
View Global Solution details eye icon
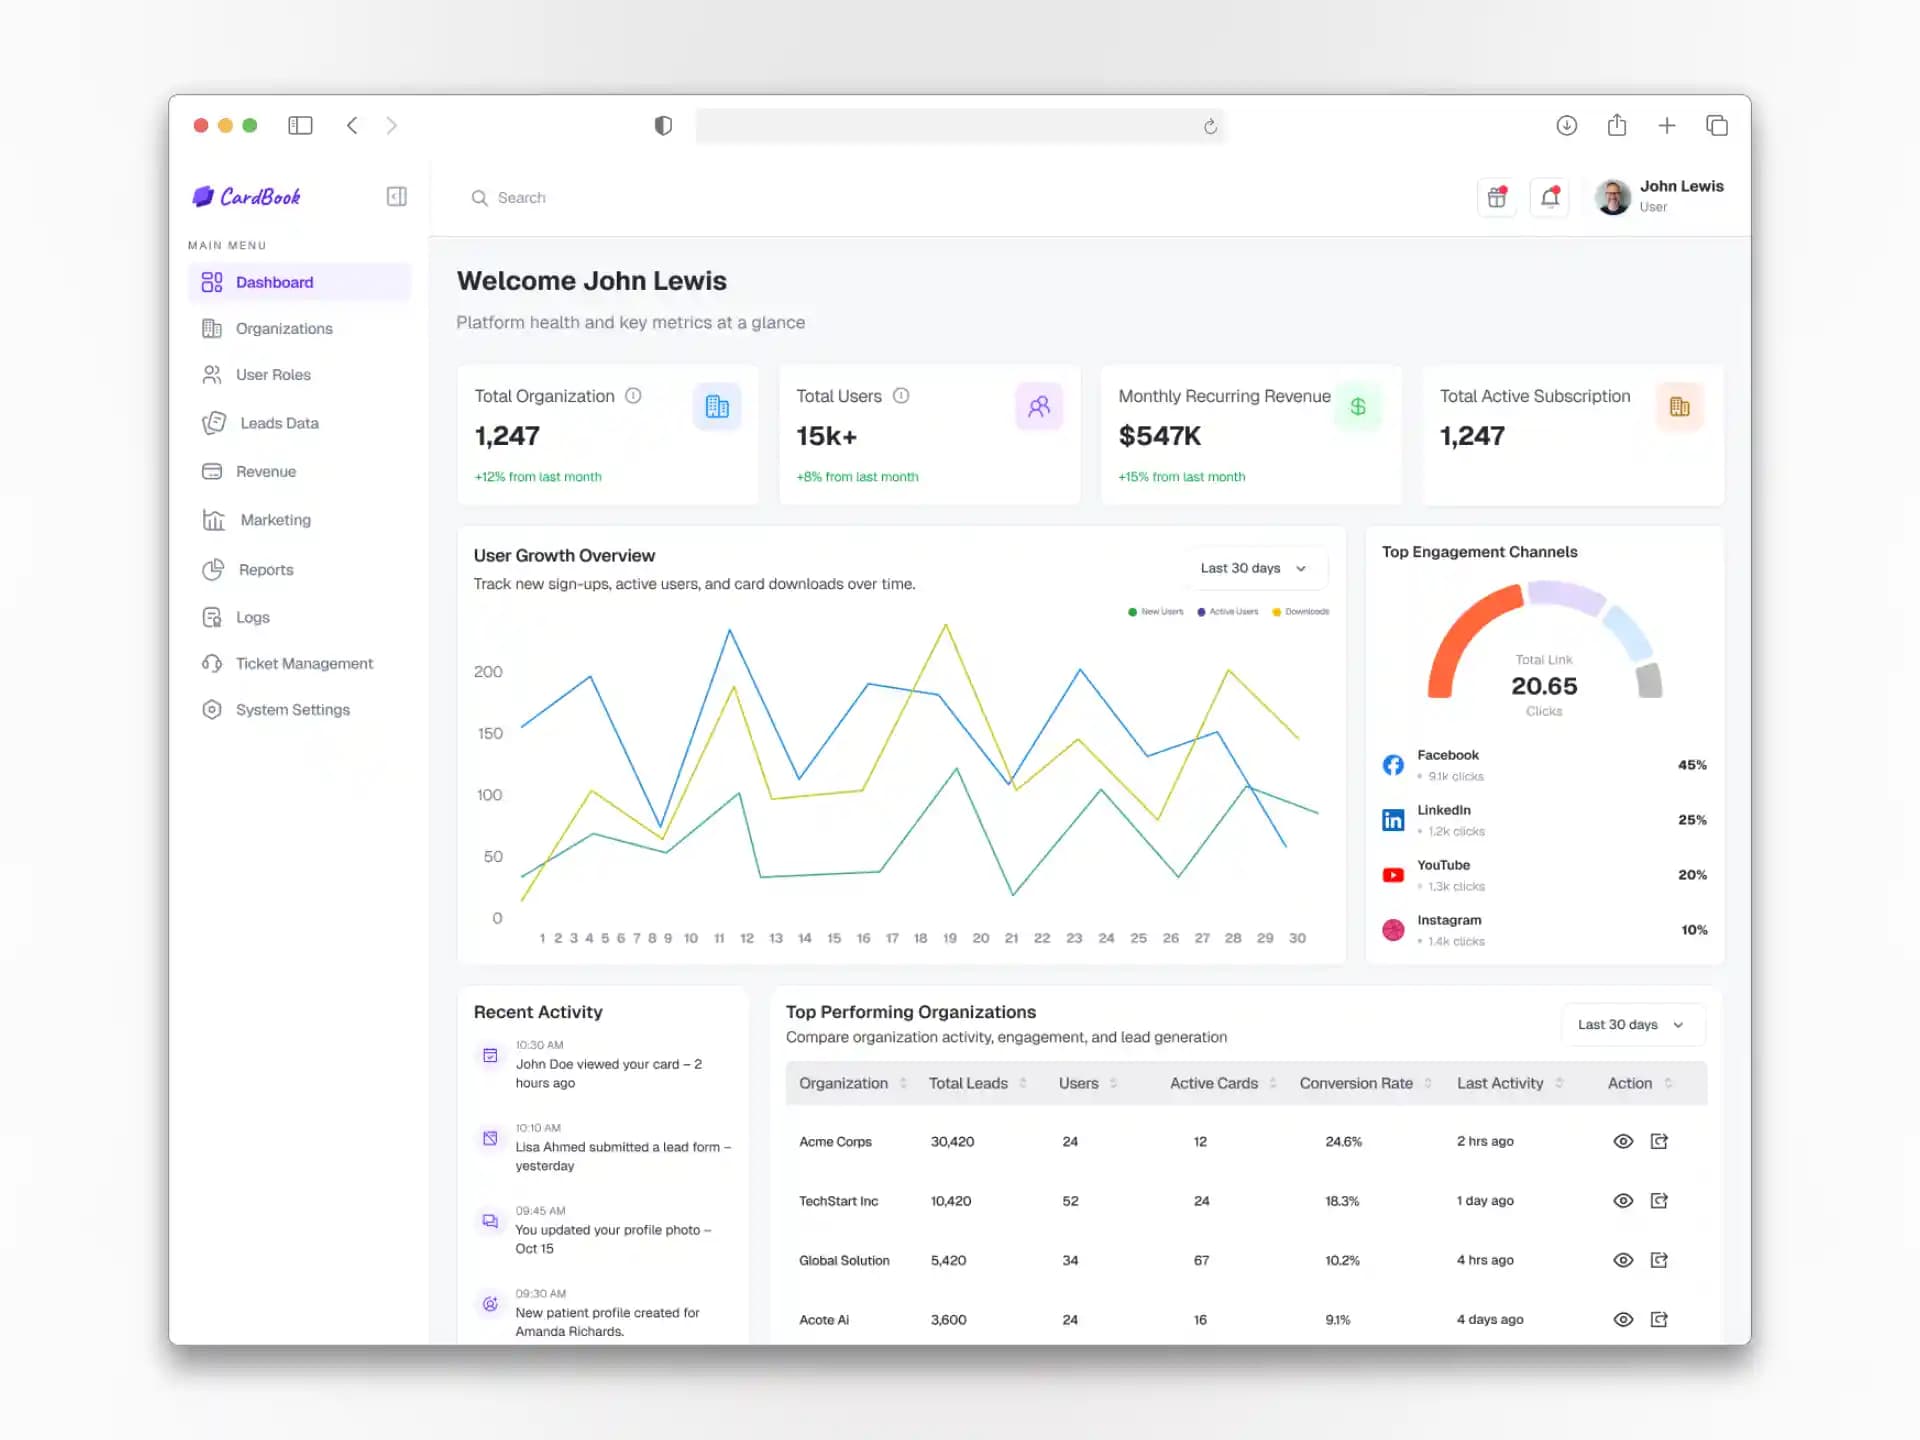[x=1623, y=1260]
